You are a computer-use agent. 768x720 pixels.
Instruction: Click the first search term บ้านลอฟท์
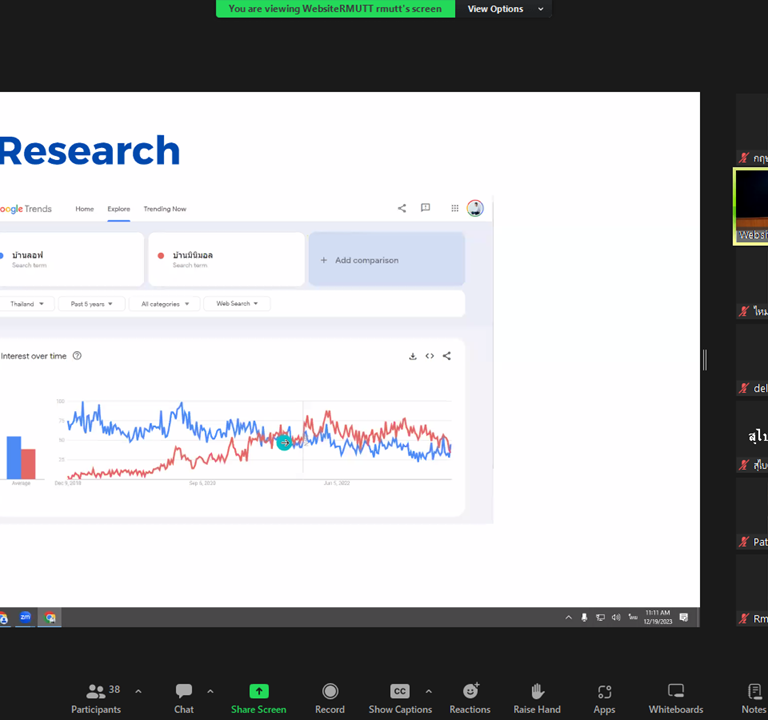click(x=71, y=259)
